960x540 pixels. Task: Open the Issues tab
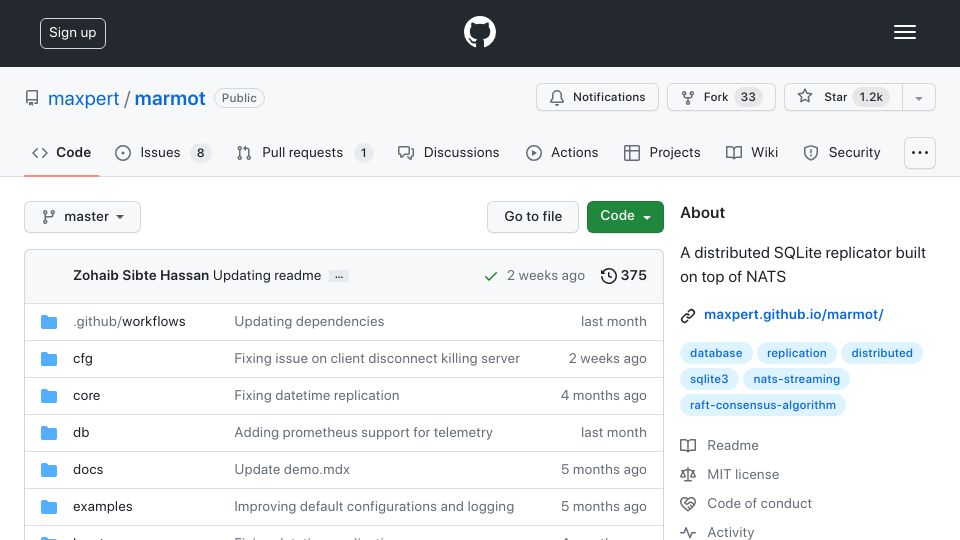pyautogui.click(x=163, y=152)
